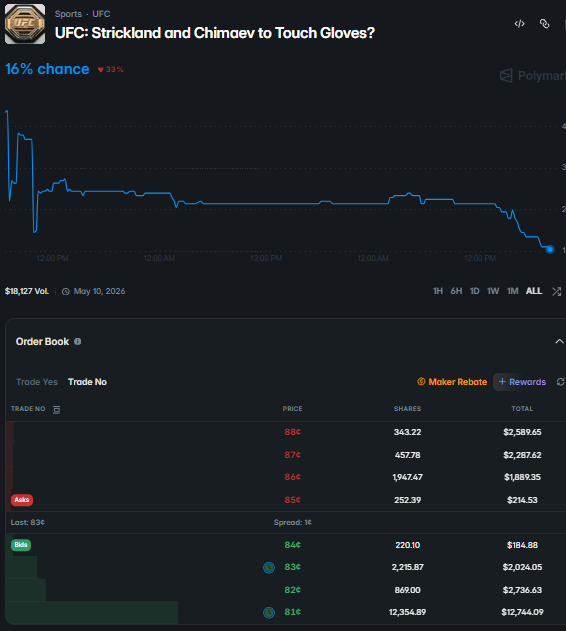Open the Maker Rebate link
Viewport: 566px width, 631px height.
[x=452, y=382]
